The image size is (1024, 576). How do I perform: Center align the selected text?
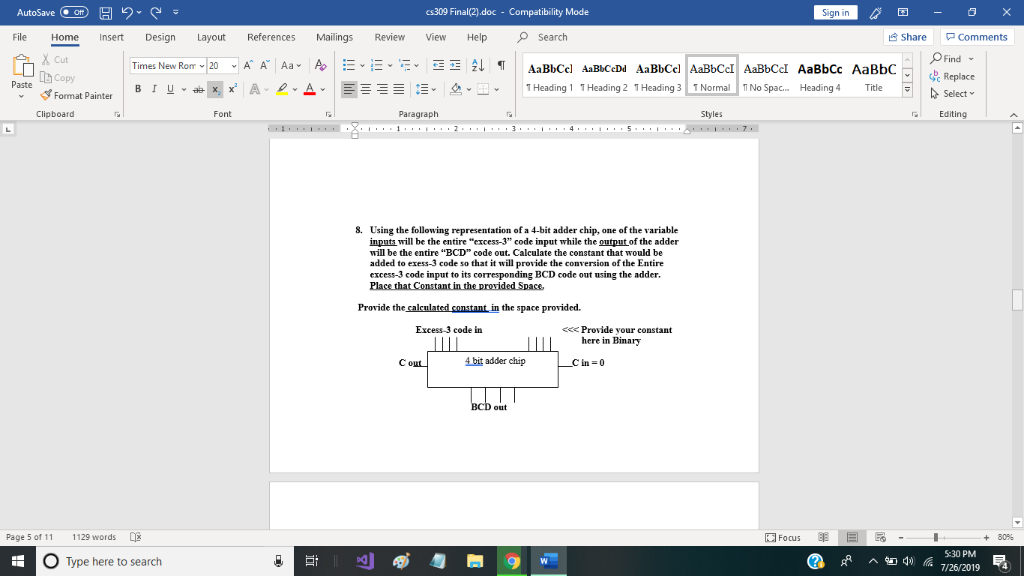click(x=364, y=89)
